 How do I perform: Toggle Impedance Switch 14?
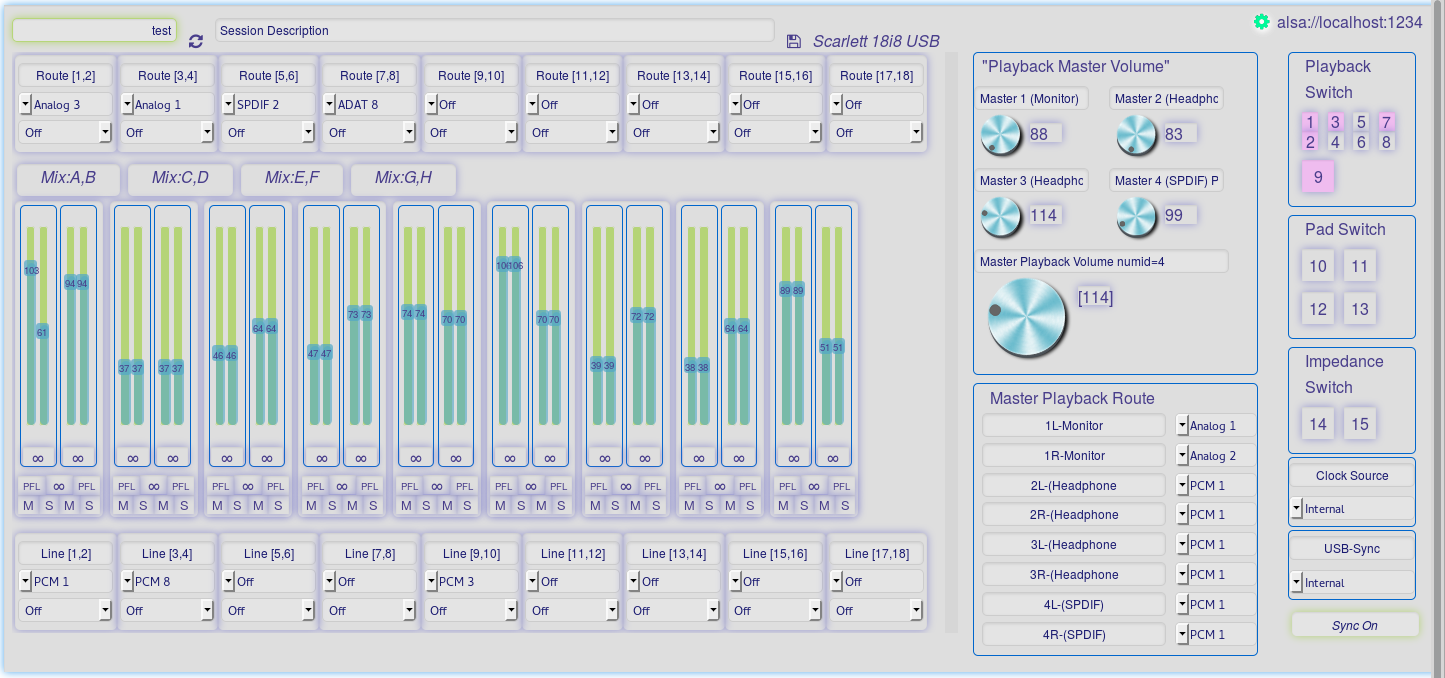pos(1318,424)
